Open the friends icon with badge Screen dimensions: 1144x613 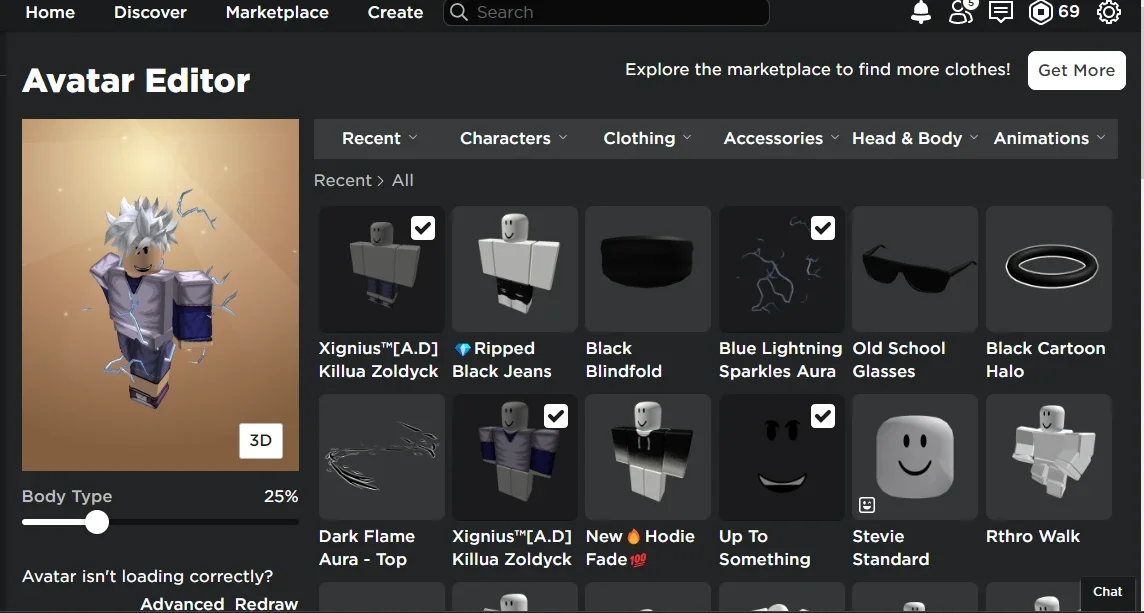[x=962, y=12]
